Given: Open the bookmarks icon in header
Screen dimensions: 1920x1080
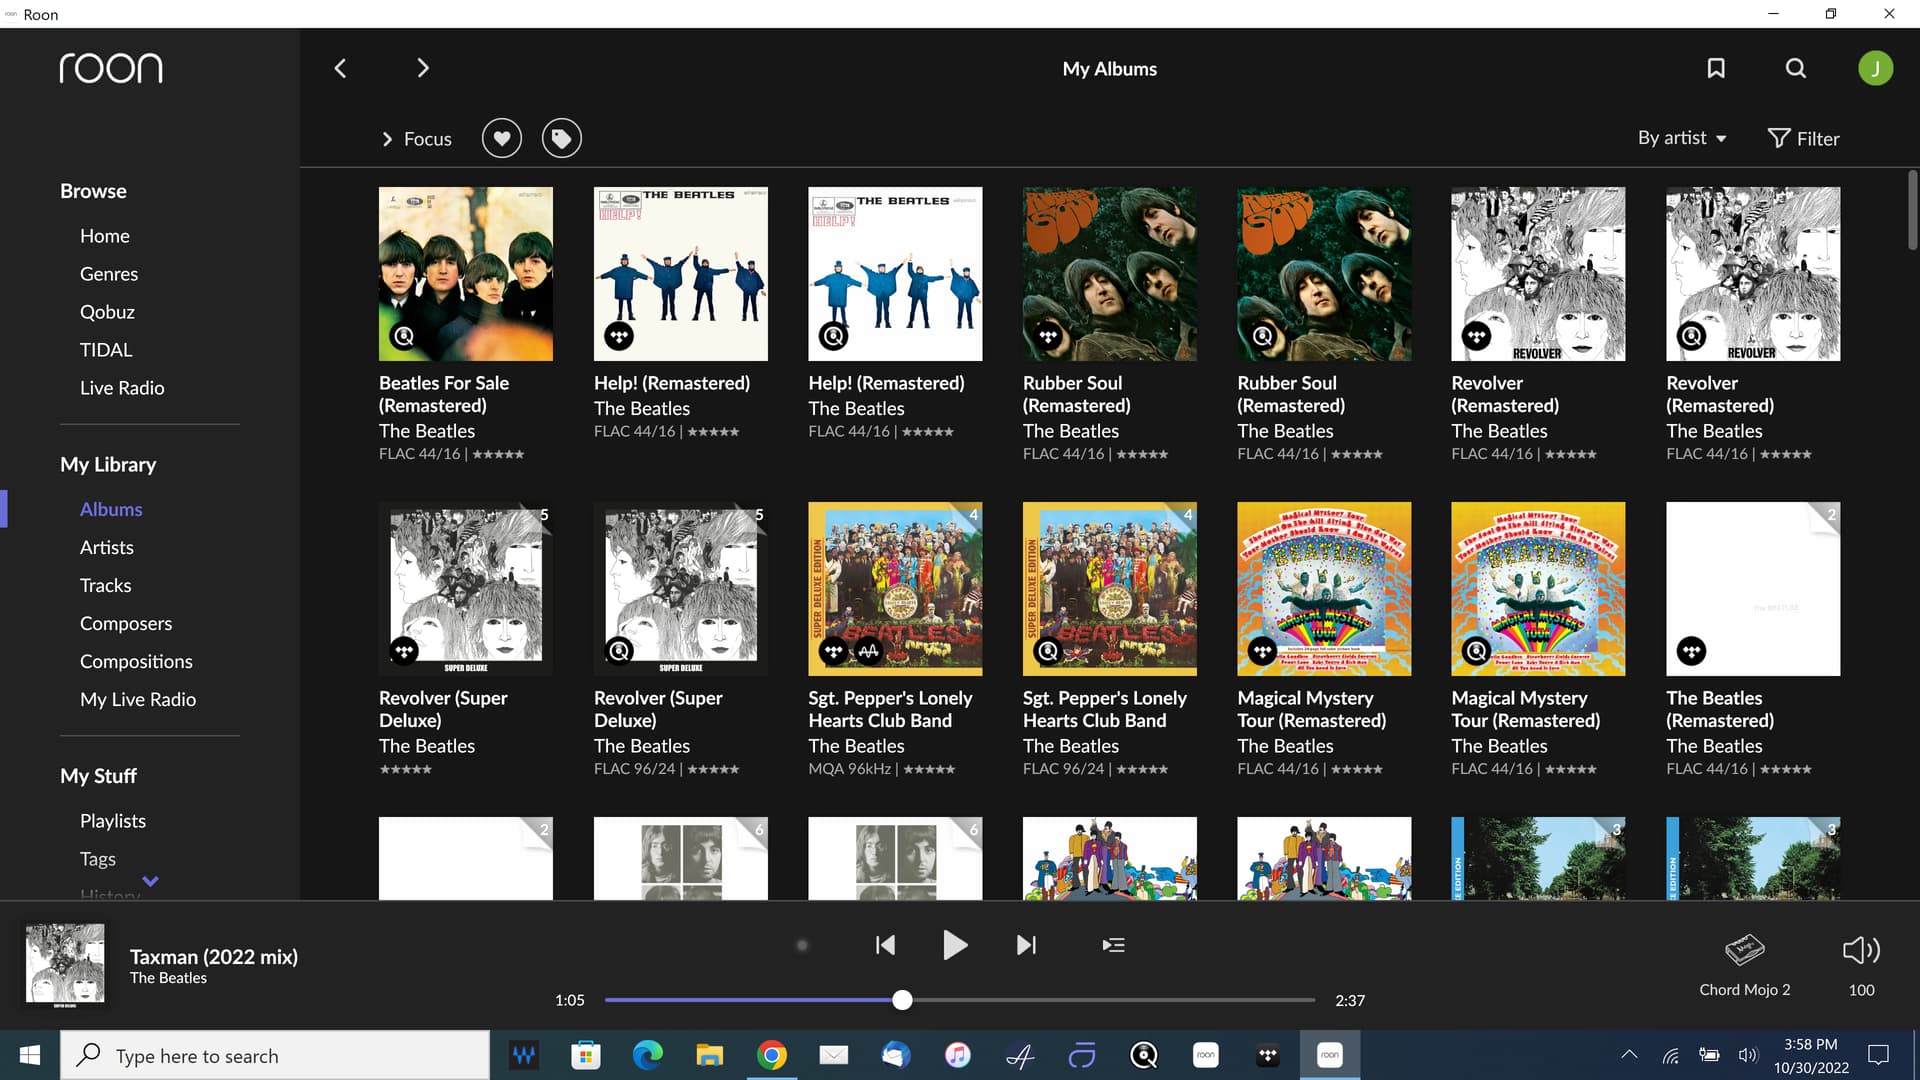Looking at the screenshot, I should 1716,68.
